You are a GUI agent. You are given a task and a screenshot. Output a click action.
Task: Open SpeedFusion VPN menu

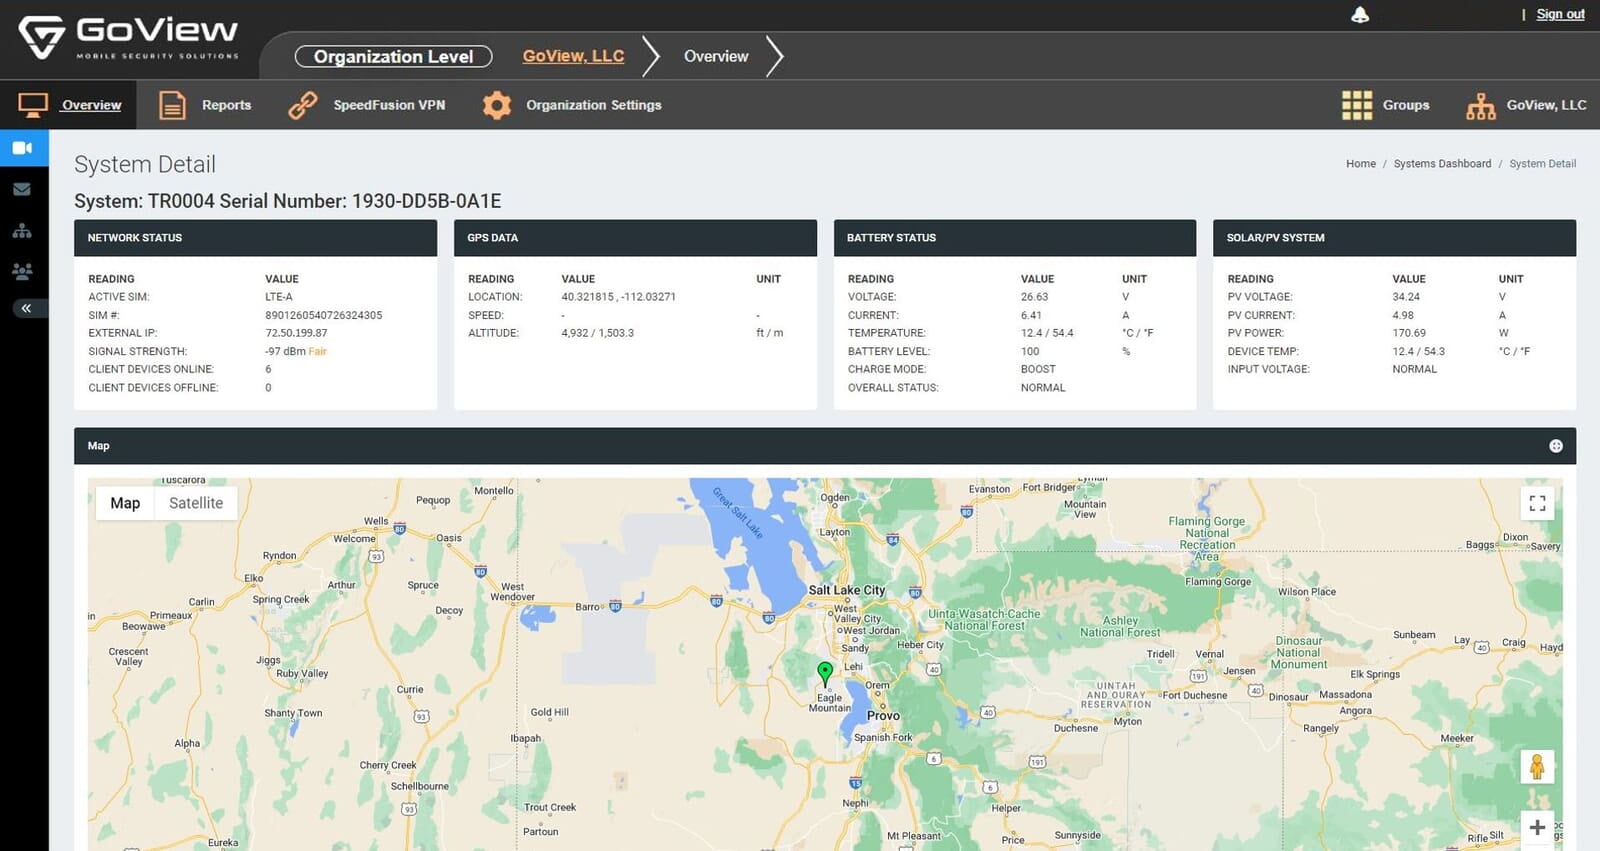(389, 105)
